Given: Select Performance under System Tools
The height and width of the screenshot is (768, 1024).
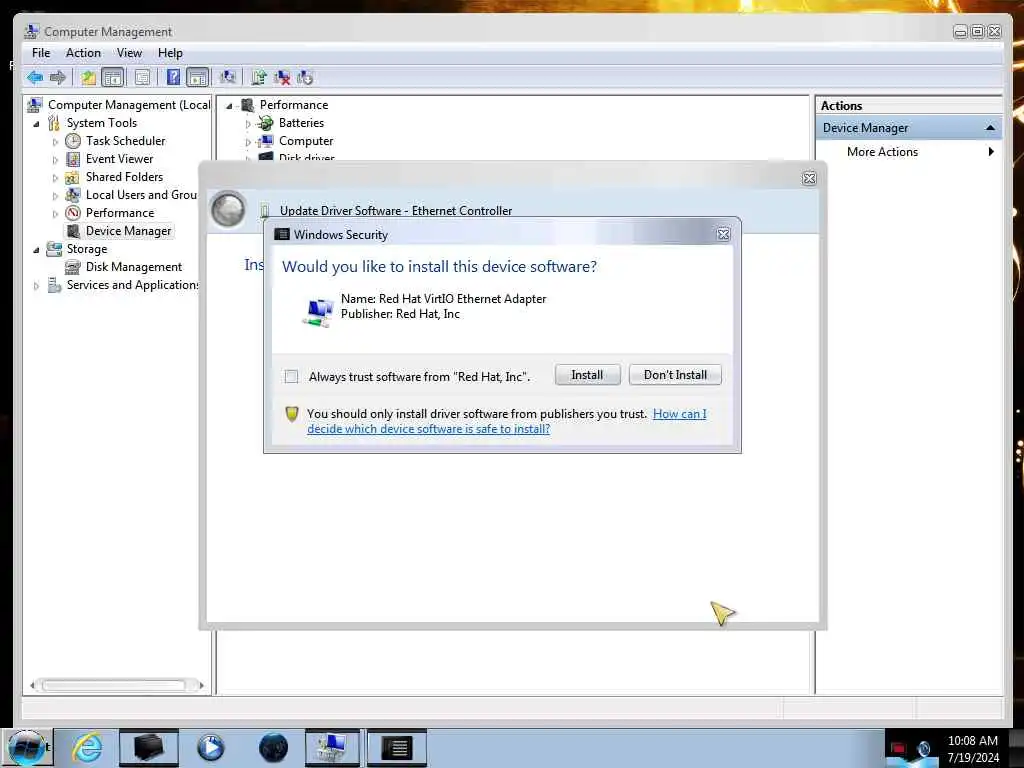Looking at the screenshot, I should [120, 213].
